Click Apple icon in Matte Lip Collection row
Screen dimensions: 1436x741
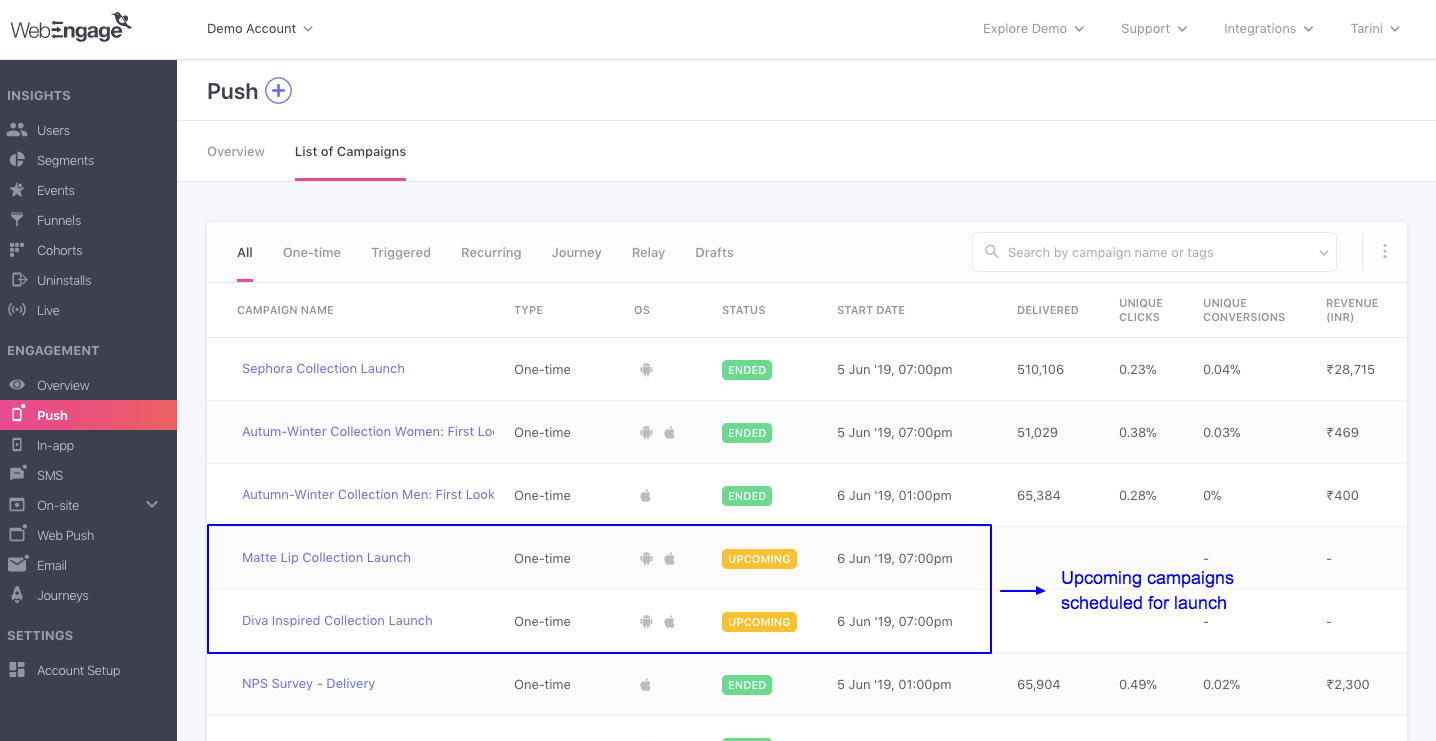point(670,558)
